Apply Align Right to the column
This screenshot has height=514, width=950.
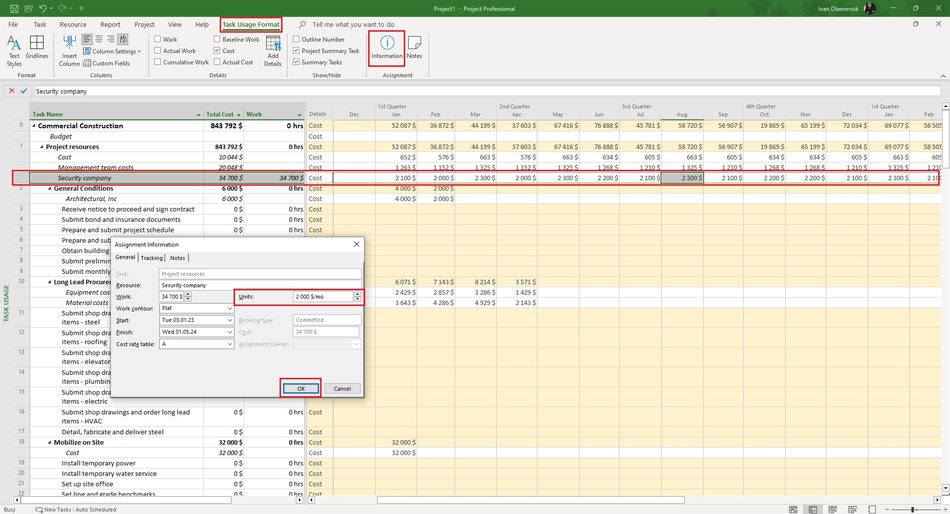point(110,39)
